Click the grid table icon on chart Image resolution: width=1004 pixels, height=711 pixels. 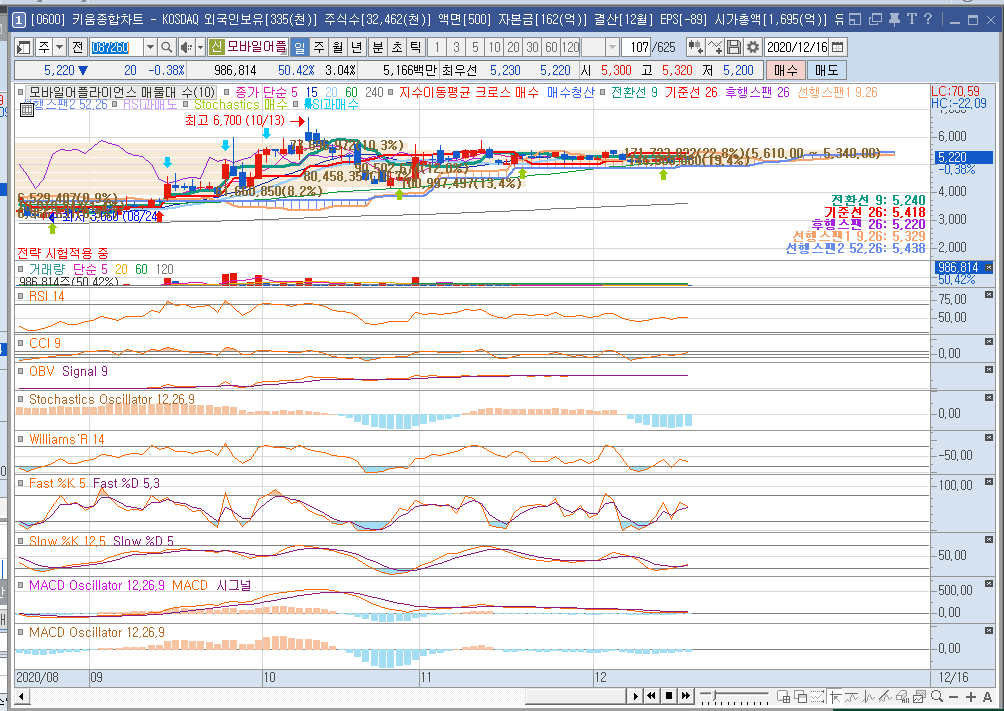27,110
